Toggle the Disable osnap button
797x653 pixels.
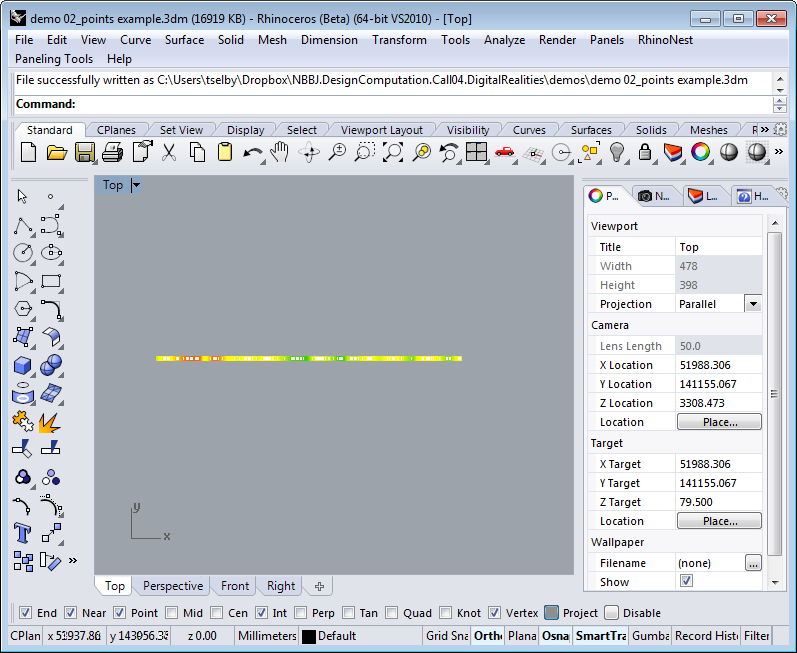pos(611,613)
